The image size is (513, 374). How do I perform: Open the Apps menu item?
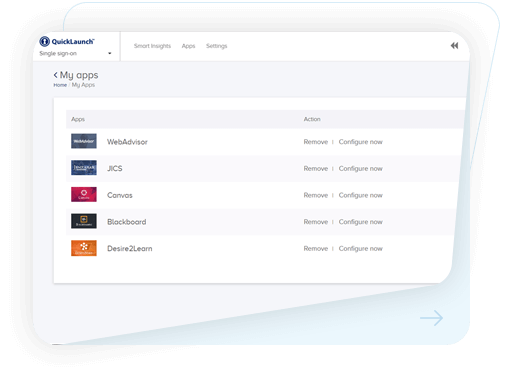click(x=188, y=46)
